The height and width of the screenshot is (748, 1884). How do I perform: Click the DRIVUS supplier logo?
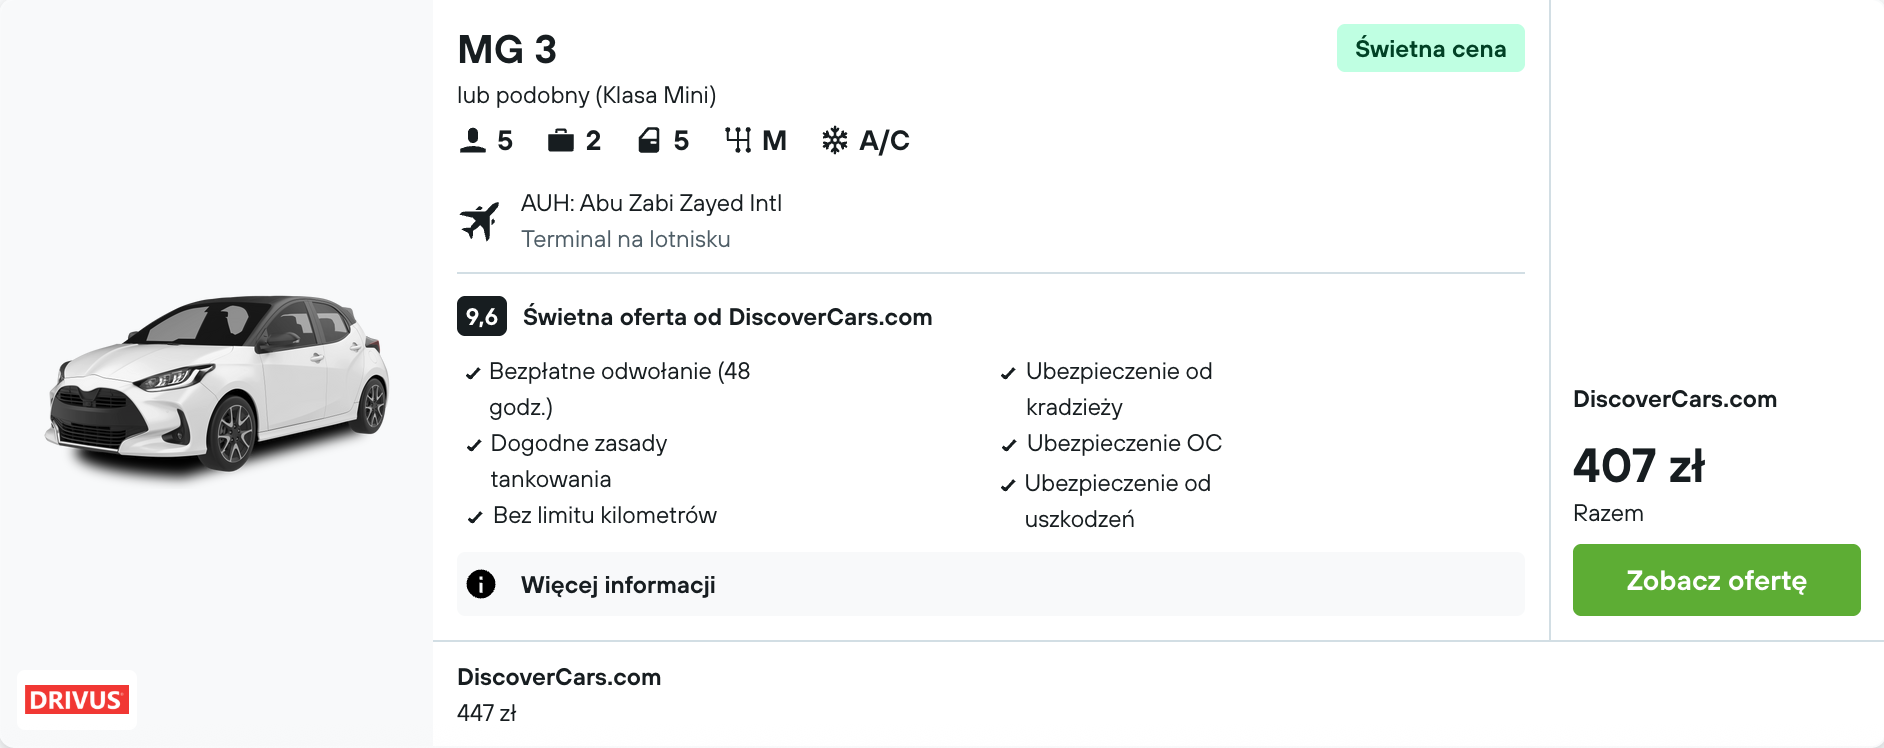(x=77, y=700)
